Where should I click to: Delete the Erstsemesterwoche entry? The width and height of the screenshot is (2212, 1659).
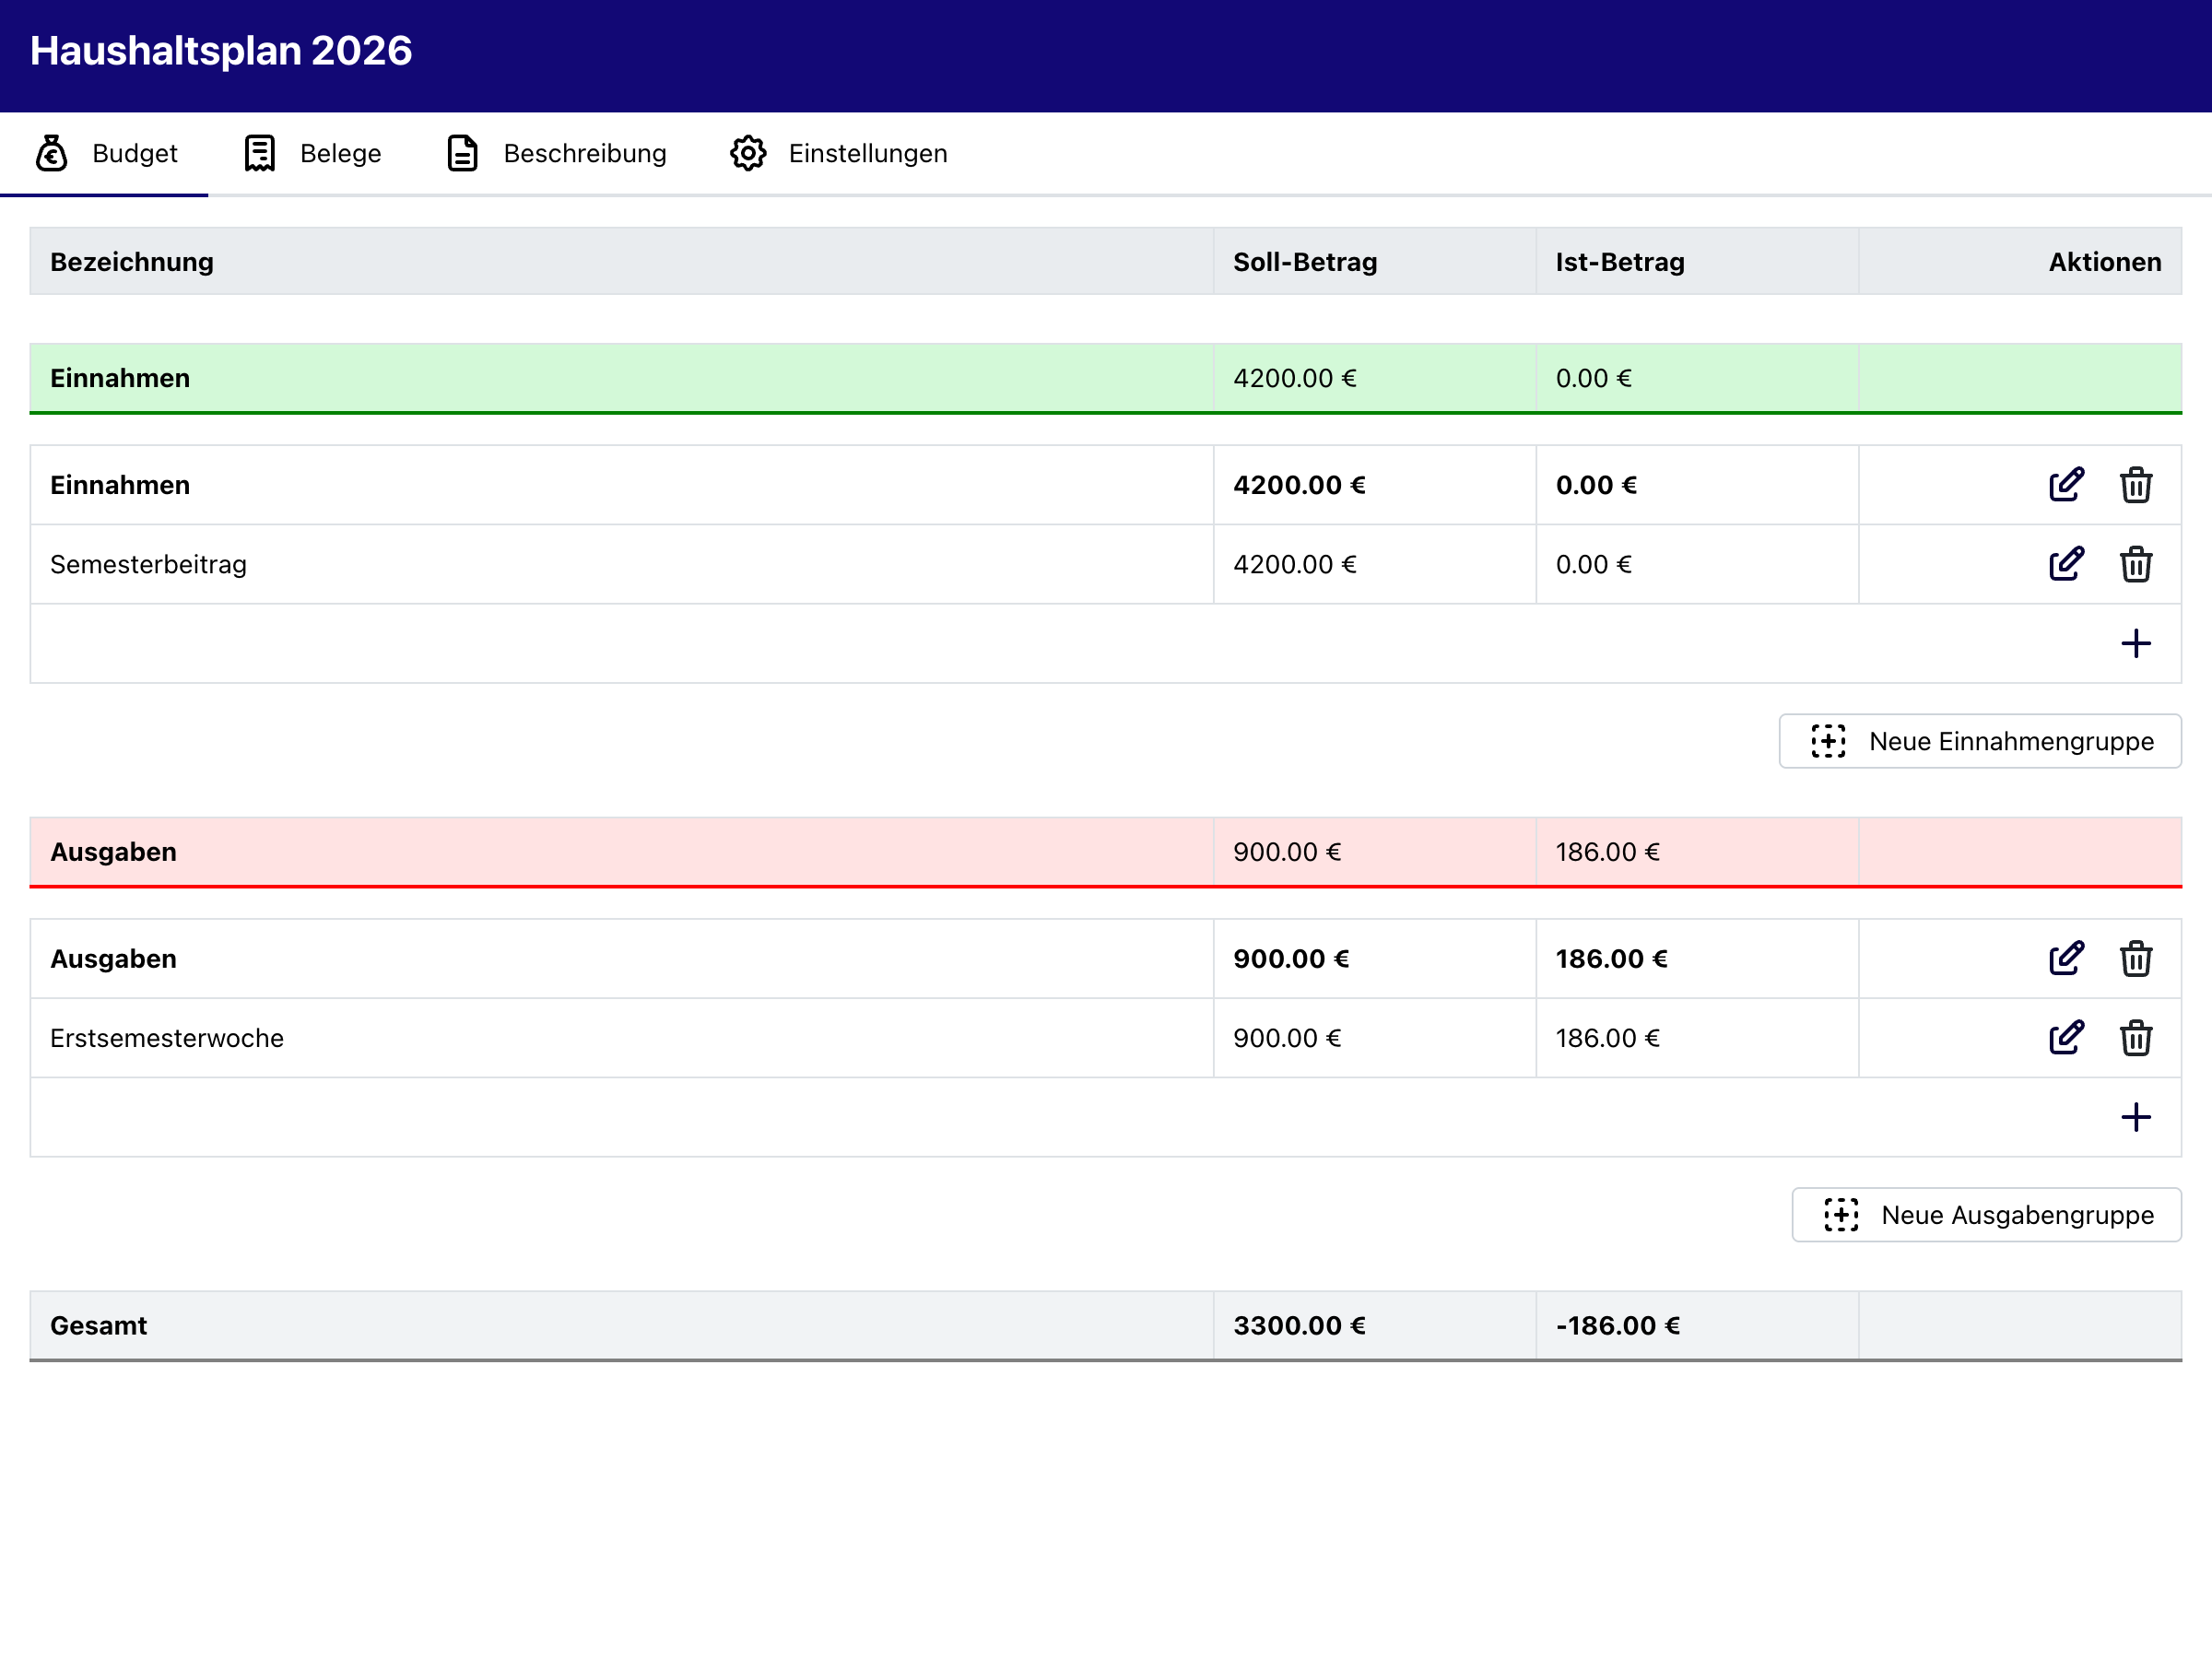pos(2136,1038)
